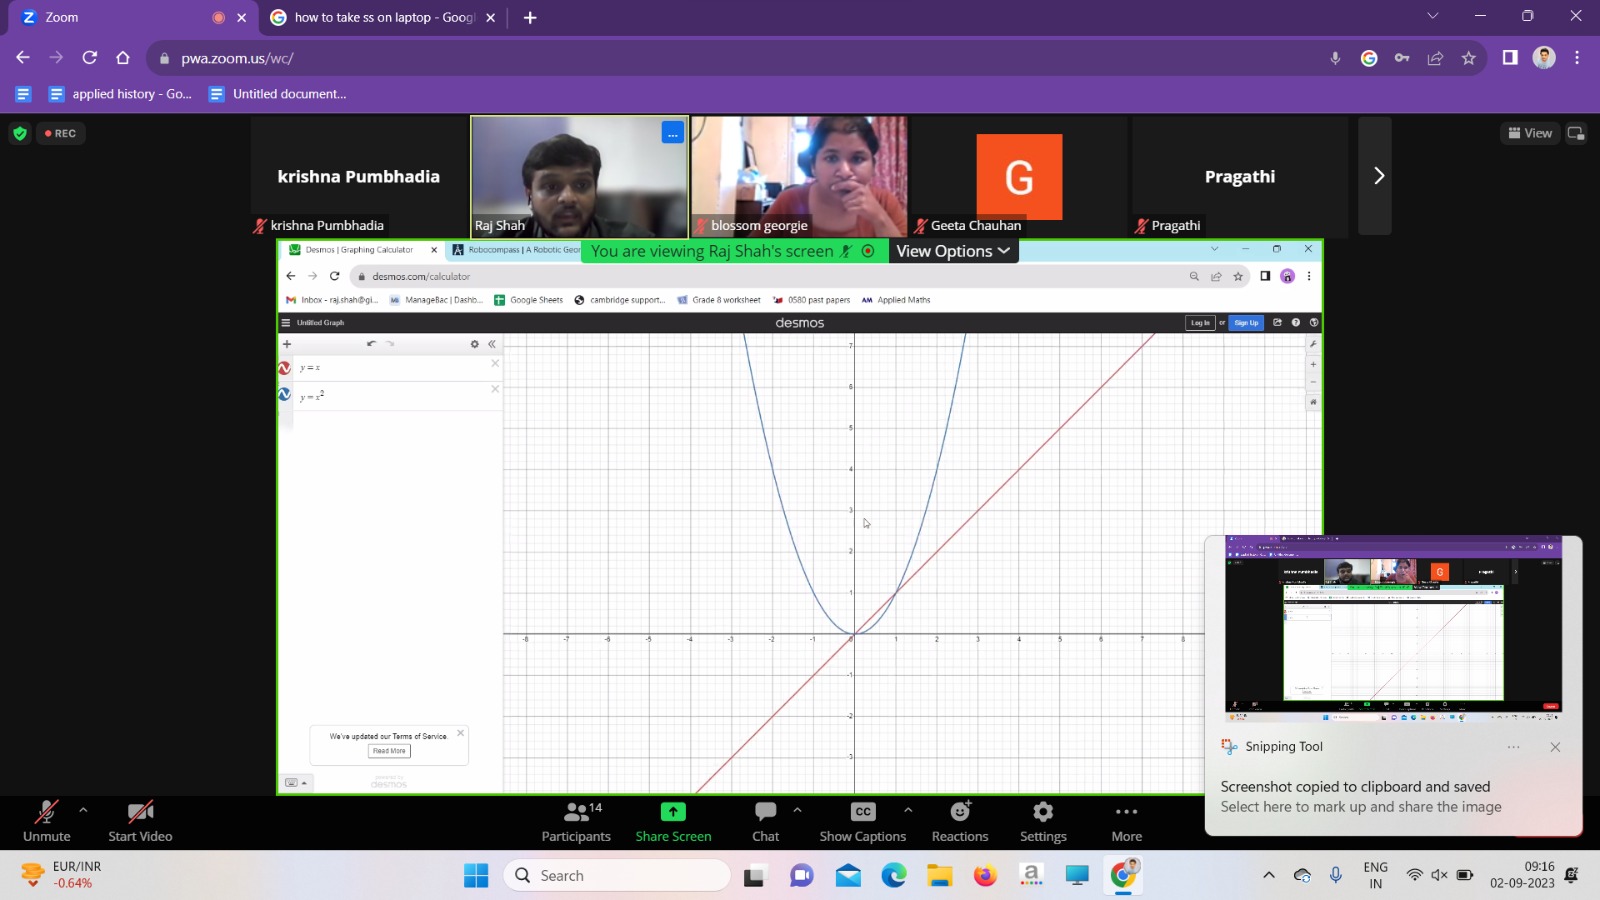Image resolution: width=1600 pixels, height=900 pixels.
Task: Toggle Show Captions
Action: click(x=863, y=821)
